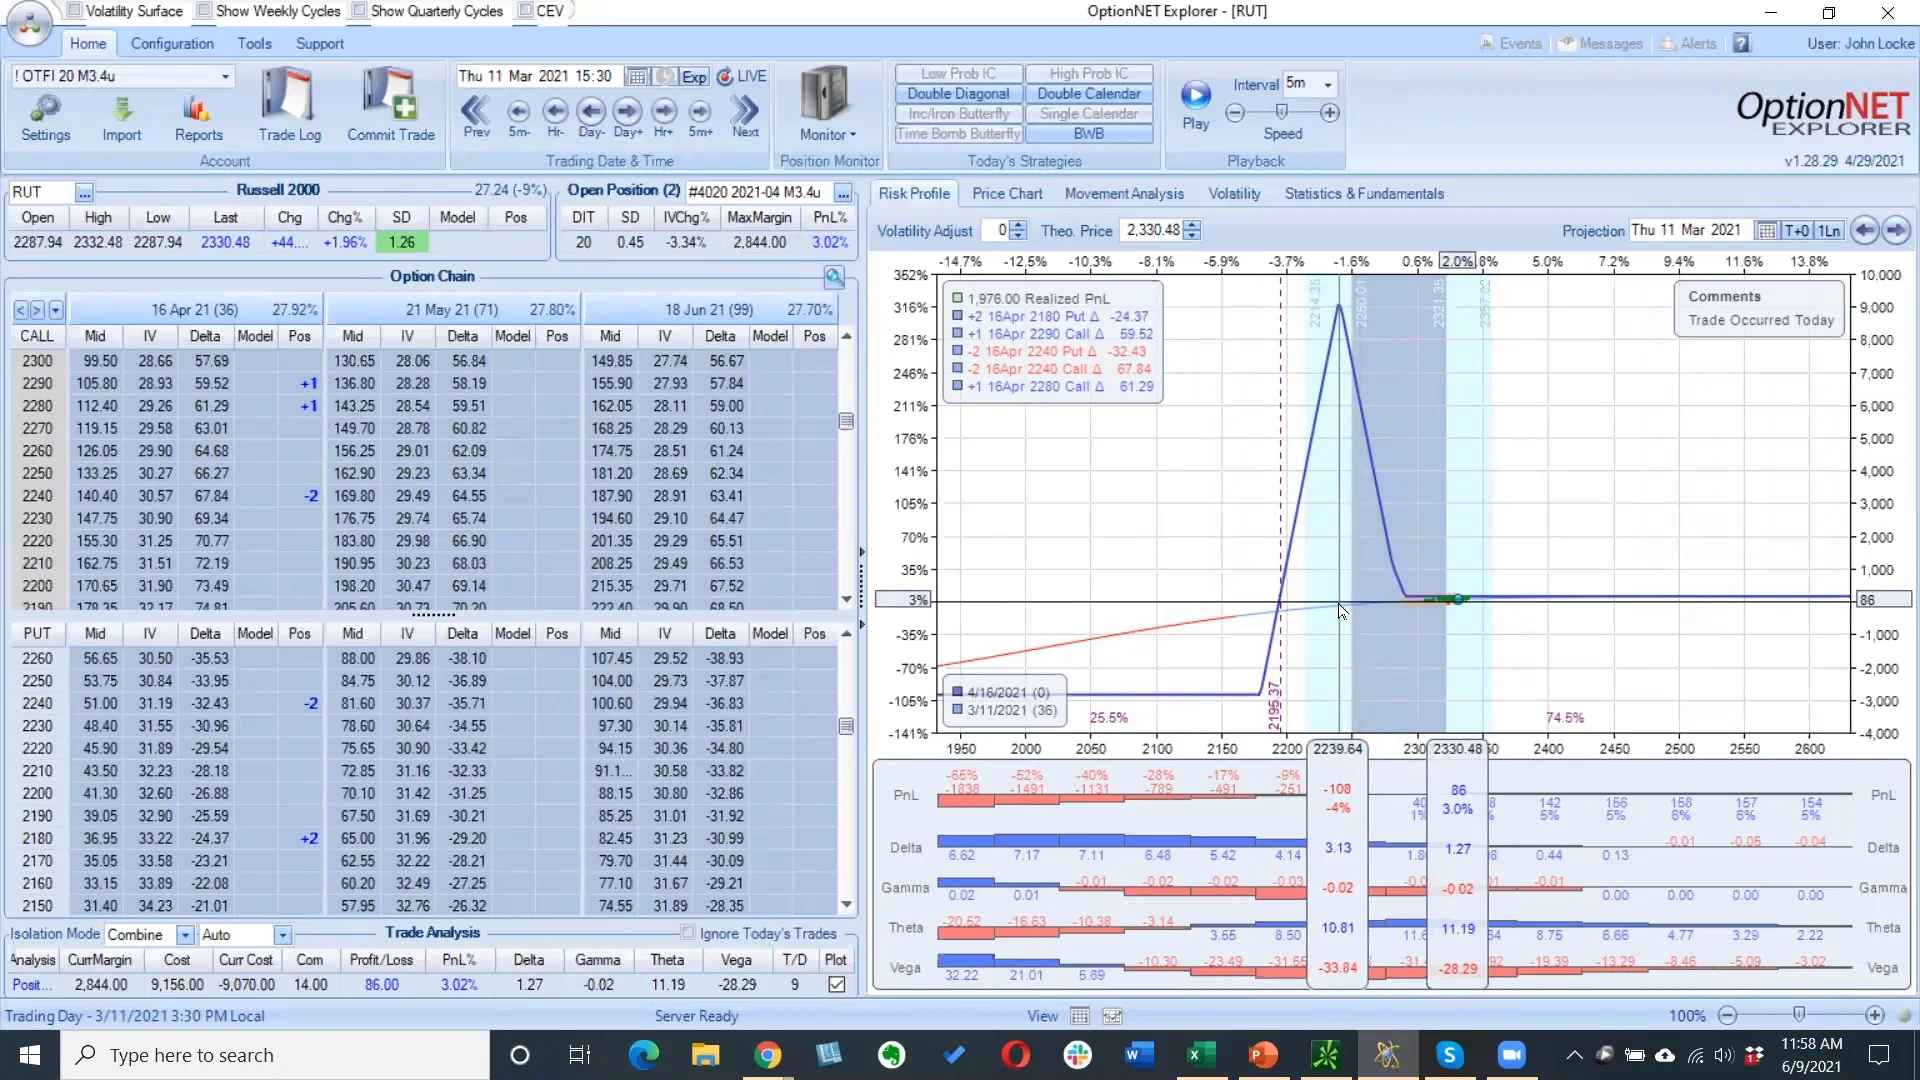Open the trading date calendar picker
The image size is (1920, 1080).
click(x=636, y=77)
